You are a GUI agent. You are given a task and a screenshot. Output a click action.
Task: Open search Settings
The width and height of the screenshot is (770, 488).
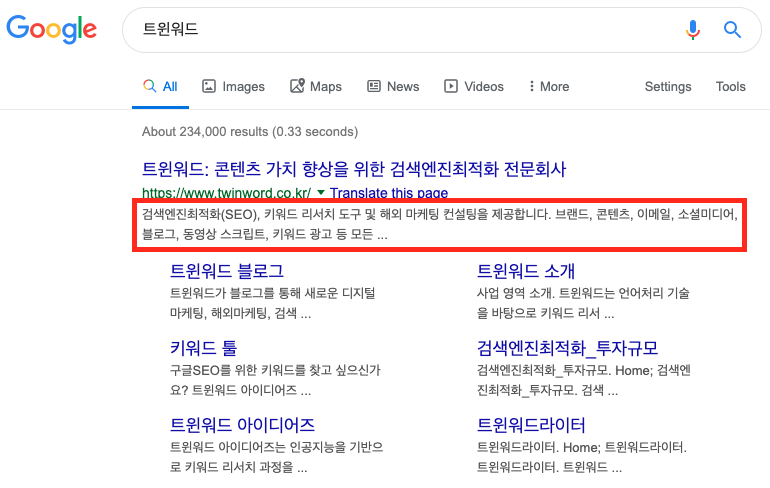pyautogui.click(x=668, y=86)
